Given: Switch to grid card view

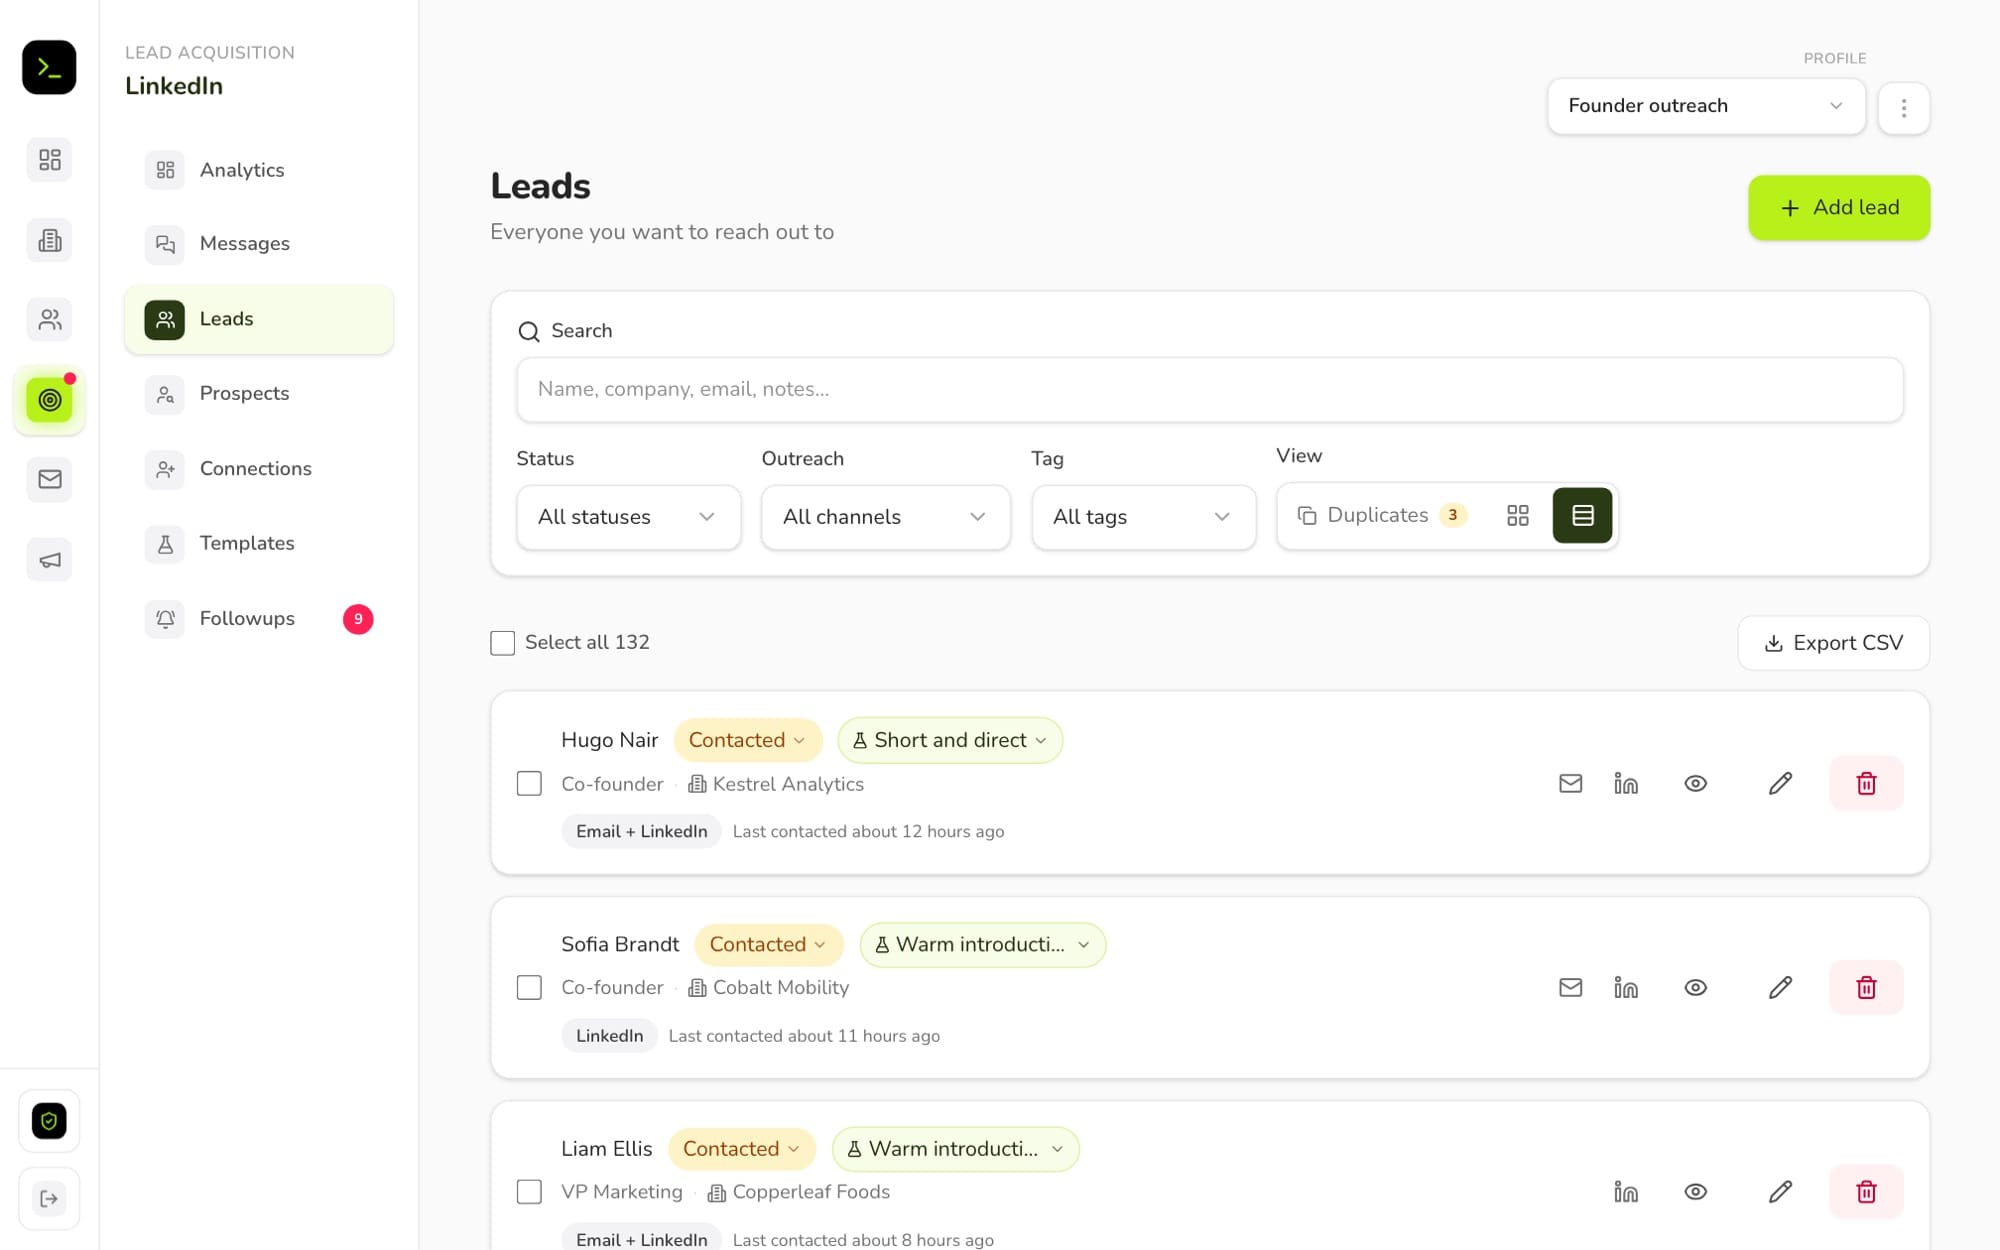Looking at the screenshot, I should (1517, 515).
